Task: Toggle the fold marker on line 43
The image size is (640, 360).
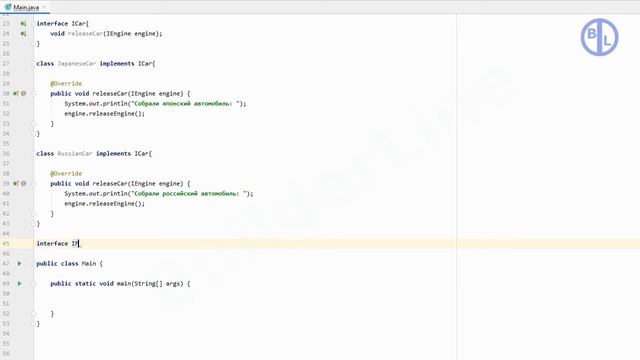Action: (34, 224)
